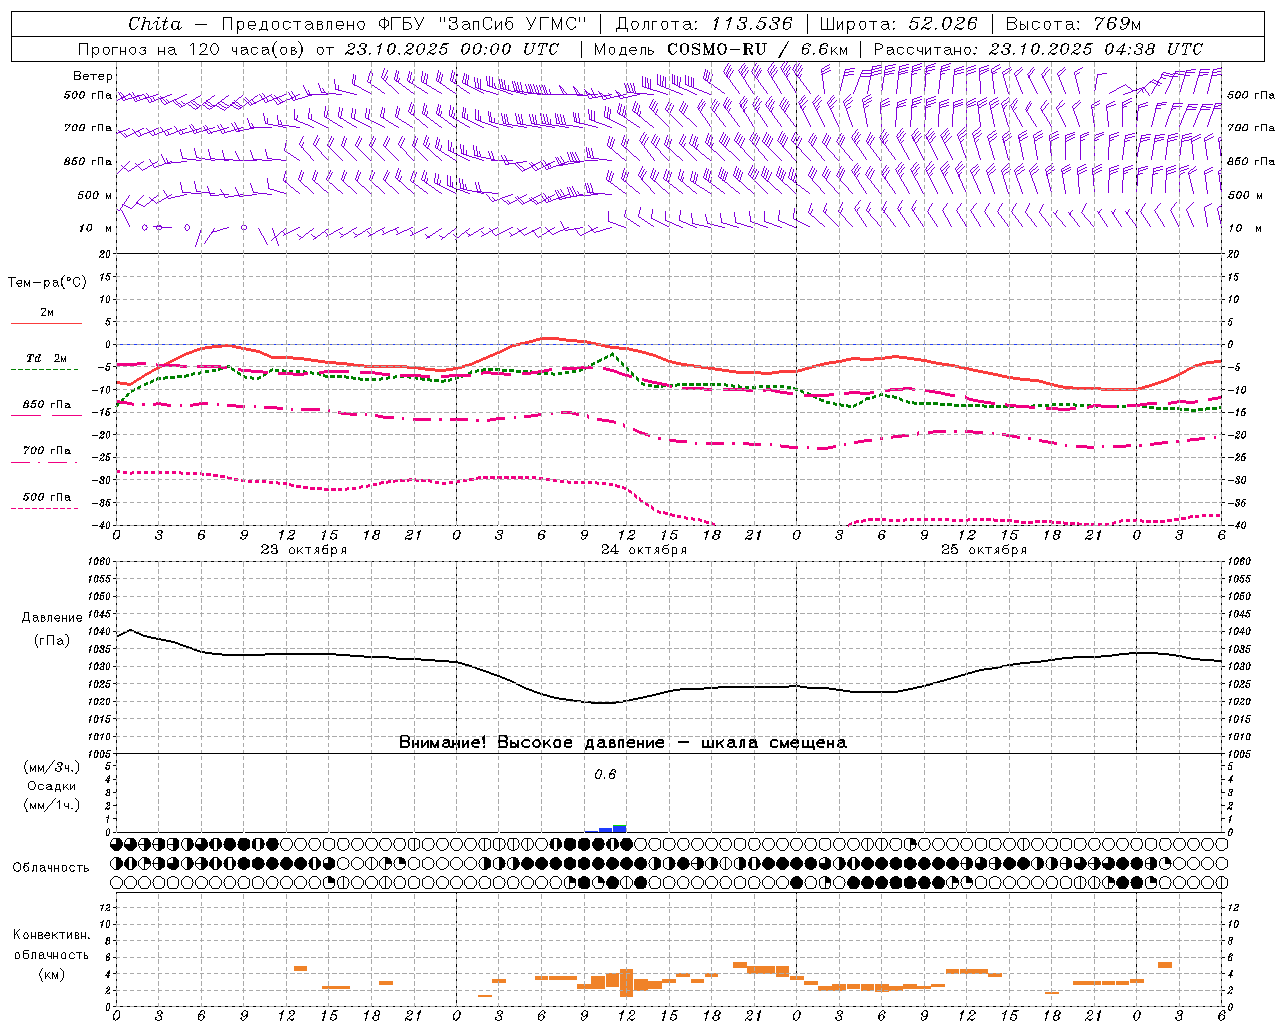Select the 'Модель COSMO-RU / 6.6км' model text

[722, 49]
